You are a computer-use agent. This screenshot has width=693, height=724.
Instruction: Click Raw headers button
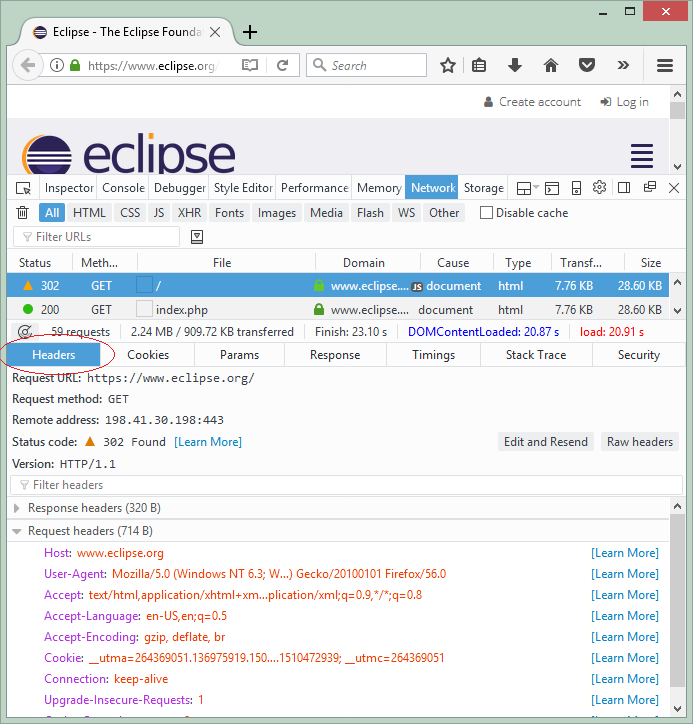pyautogui.click(x=639, y=442)
